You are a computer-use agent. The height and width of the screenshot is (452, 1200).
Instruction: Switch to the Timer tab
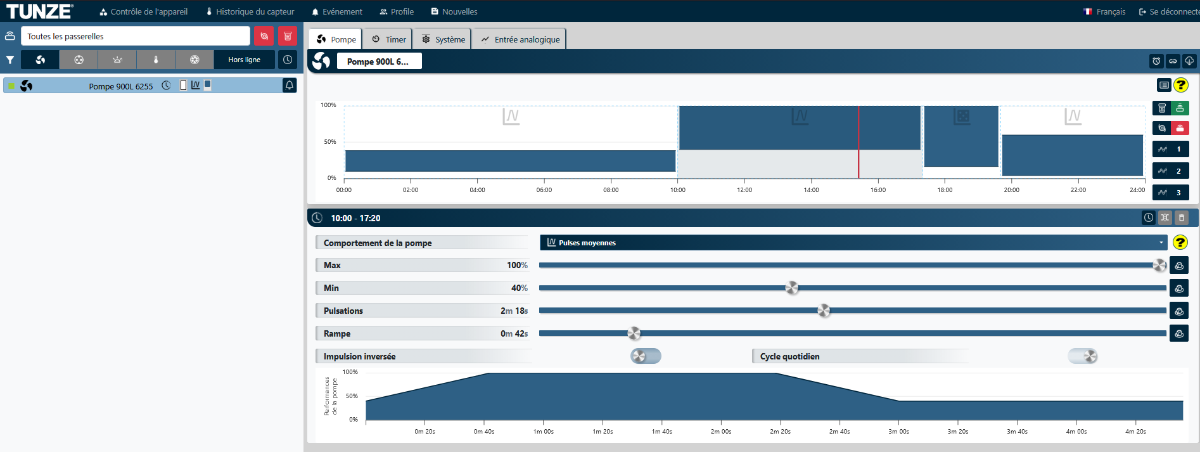pos(388,39)
